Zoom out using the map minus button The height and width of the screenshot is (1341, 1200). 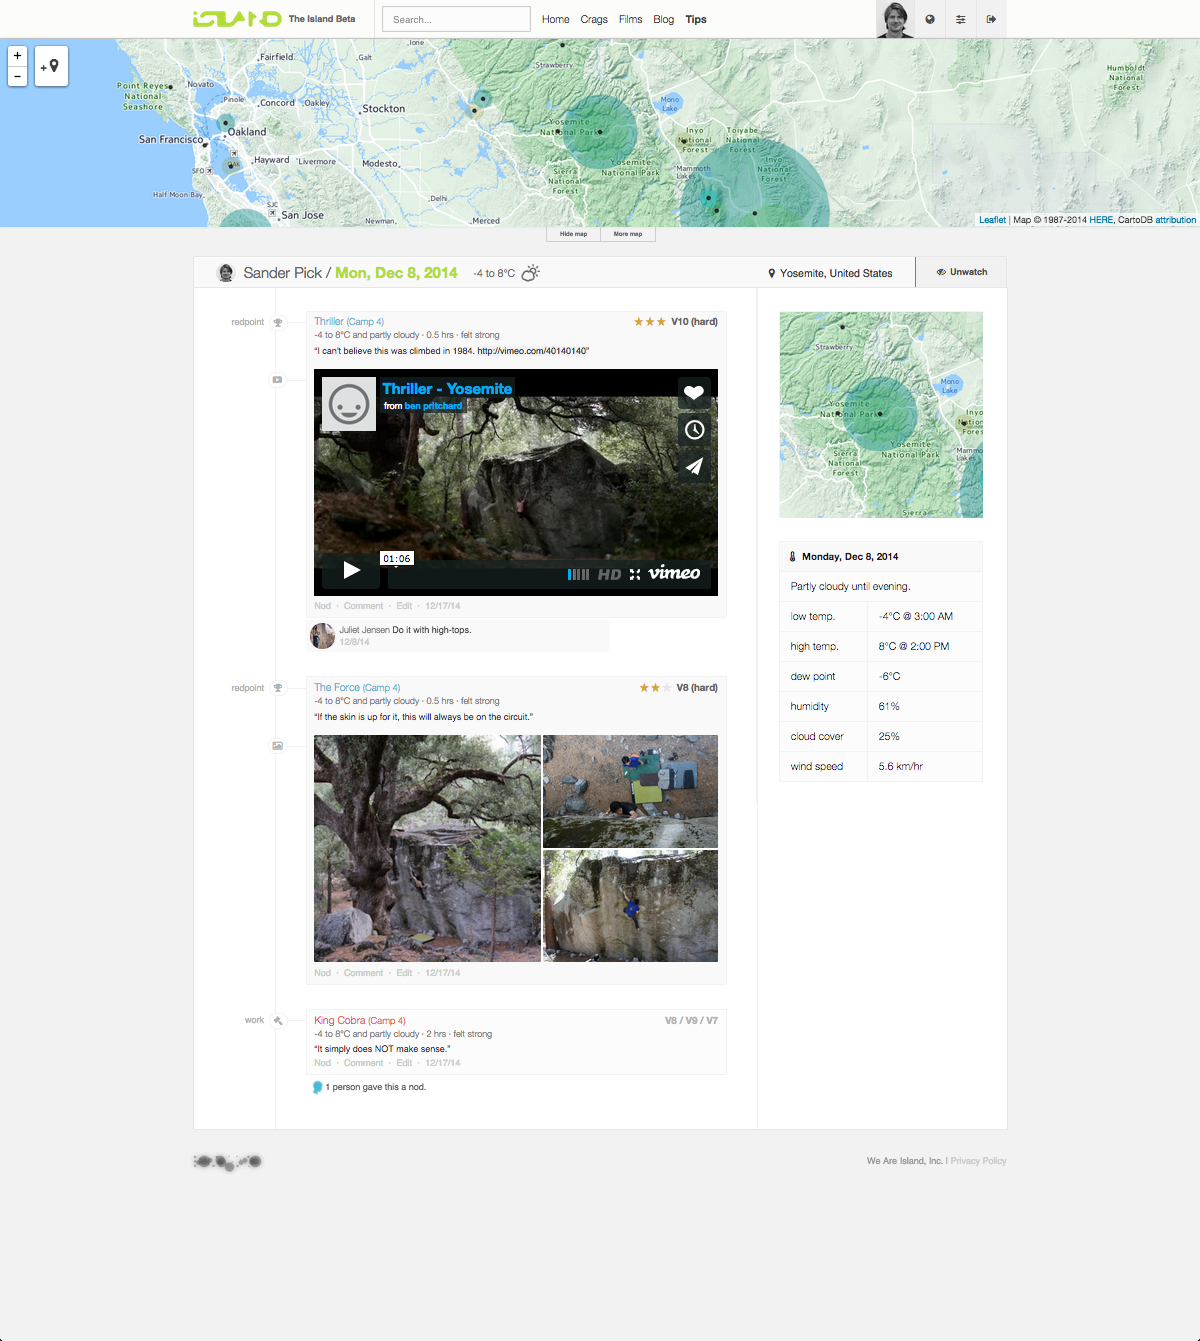tap(17, 76)
